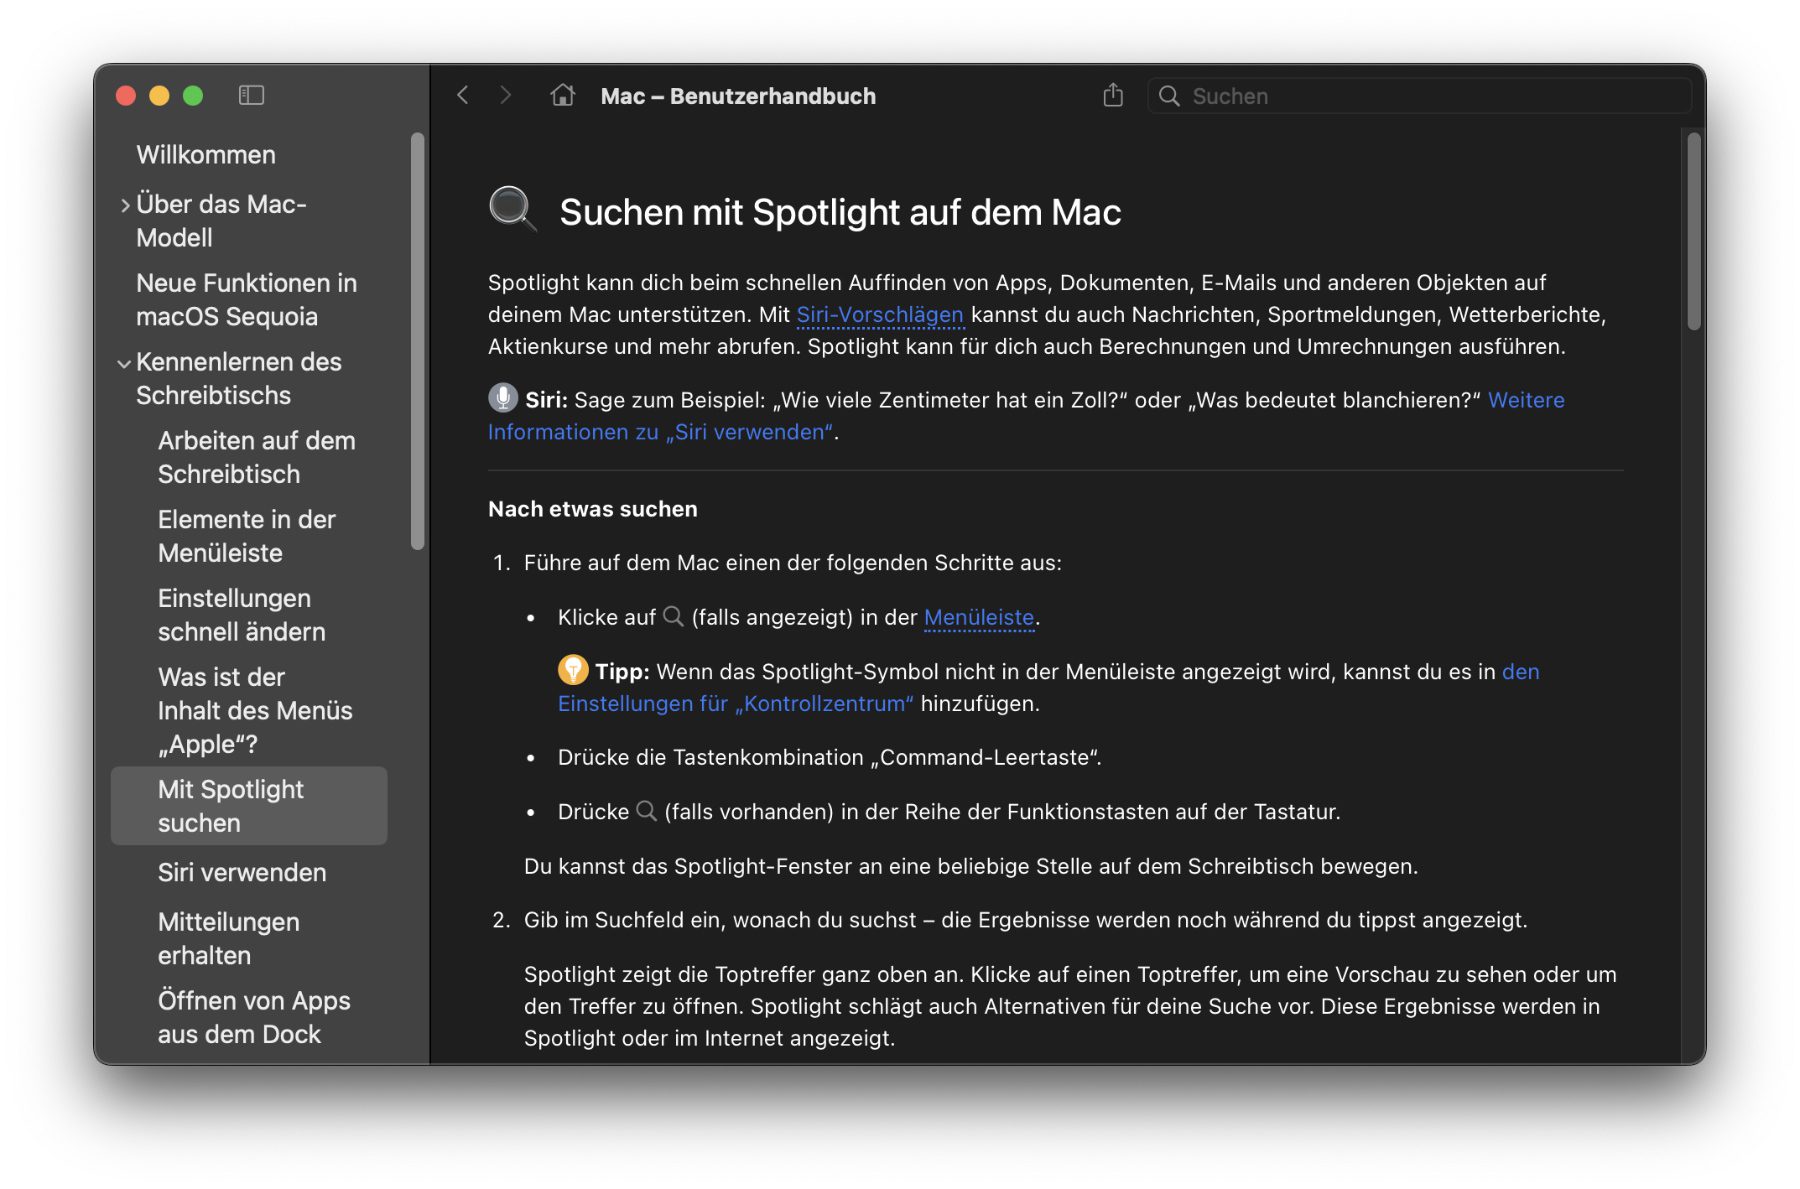The height and width of the screenshot is (1189, 1800).
Task: Click the yellow lightbulb Tipp icon
Action: pos(573,669)
